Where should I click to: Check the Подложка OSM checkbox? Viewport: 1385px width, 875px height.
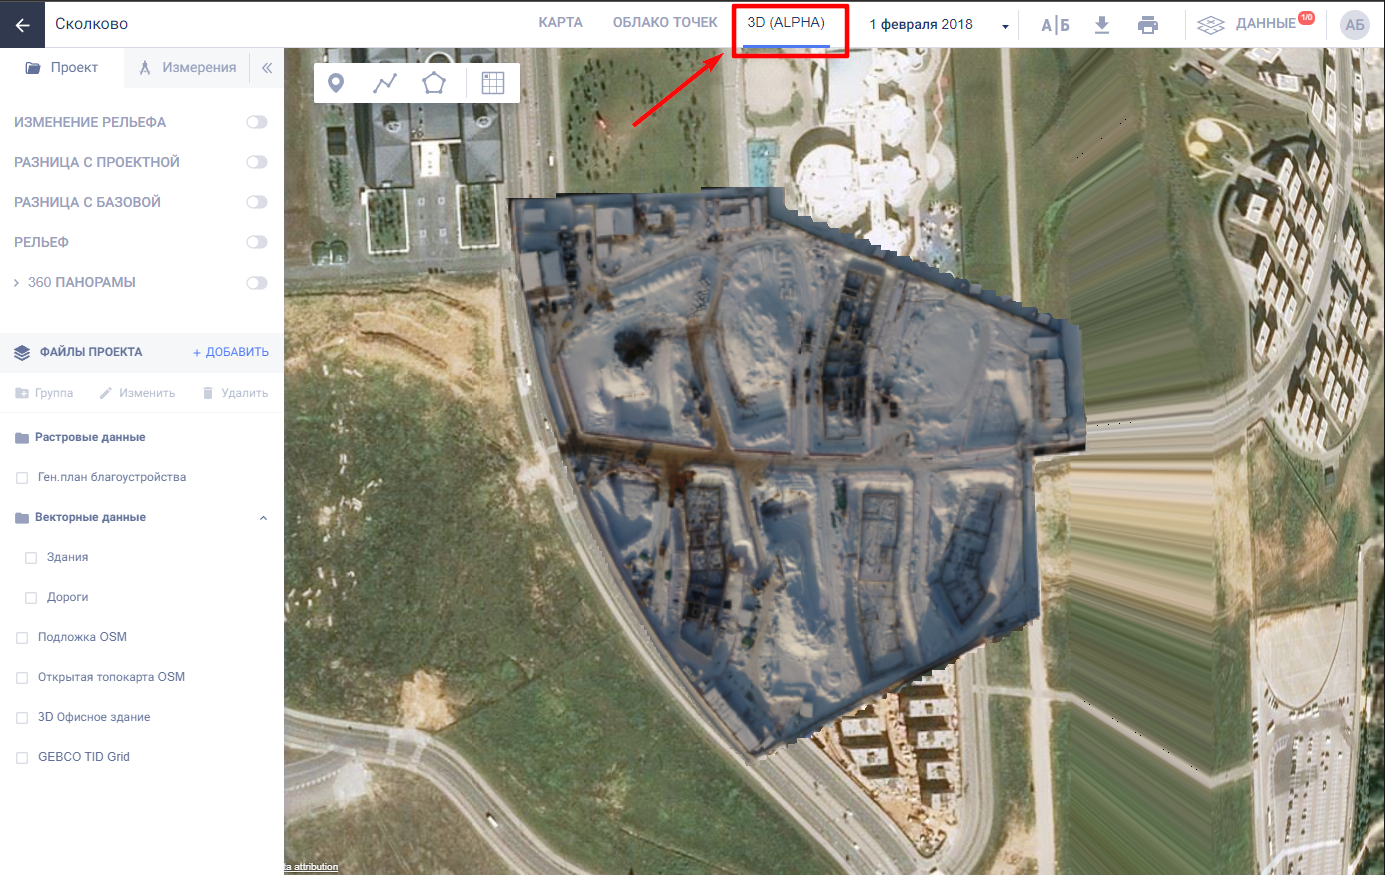tap(22, 638)
